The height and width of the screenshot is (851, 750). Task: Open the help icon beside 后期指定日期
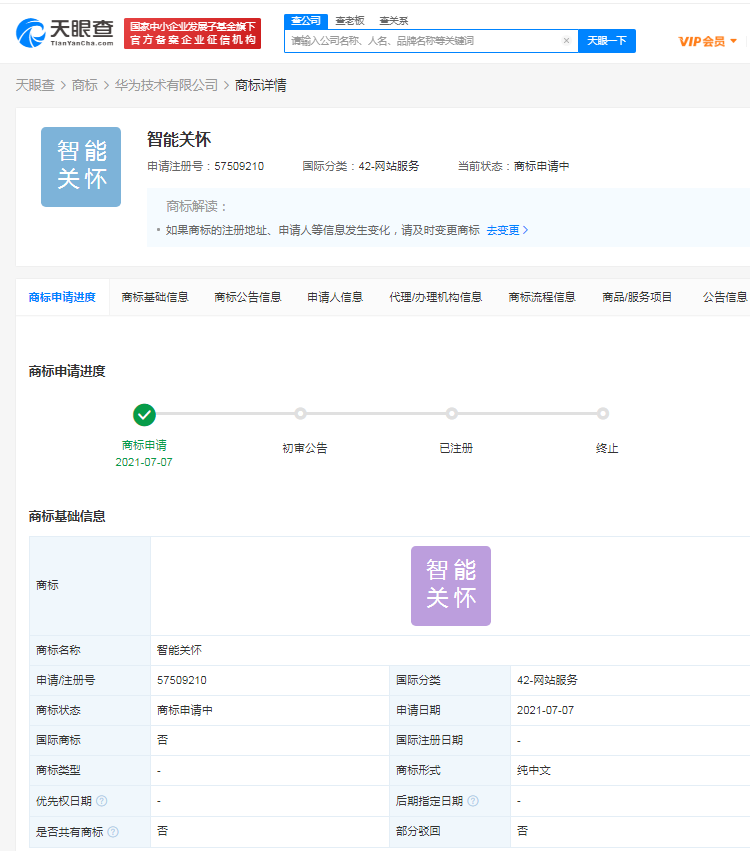click(473, 801)
